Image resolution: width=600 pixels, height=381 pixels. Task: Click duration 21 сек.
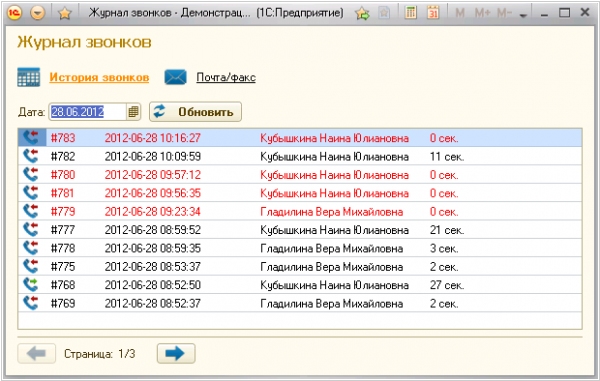click(x=447, y=230)
